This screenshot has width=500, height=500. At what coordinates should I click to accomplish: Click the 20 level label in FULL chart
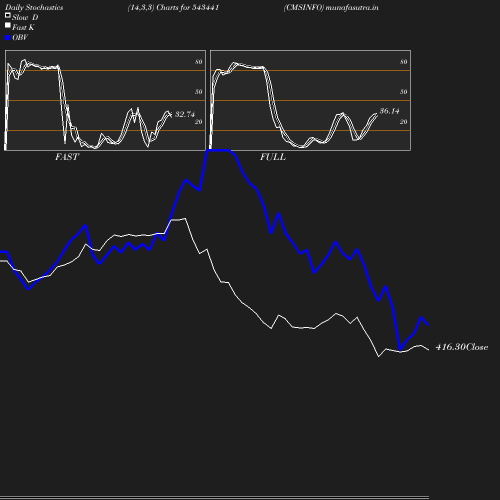tap(404, 122)
